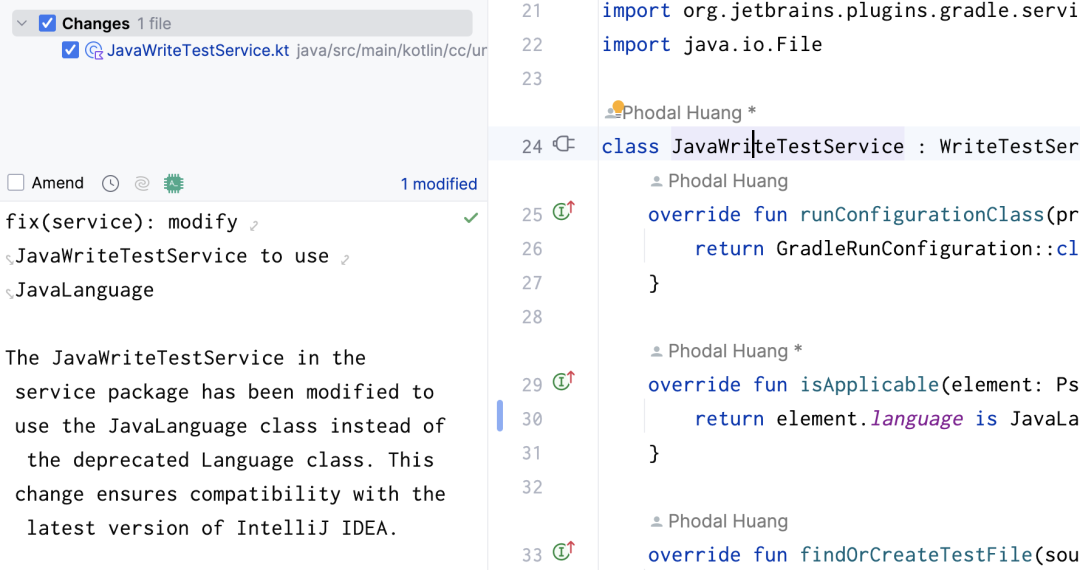Viewport: 1080px width, 570px height.
Task: Click the spiral AI icon beside Amend
Action: (142, 183)
